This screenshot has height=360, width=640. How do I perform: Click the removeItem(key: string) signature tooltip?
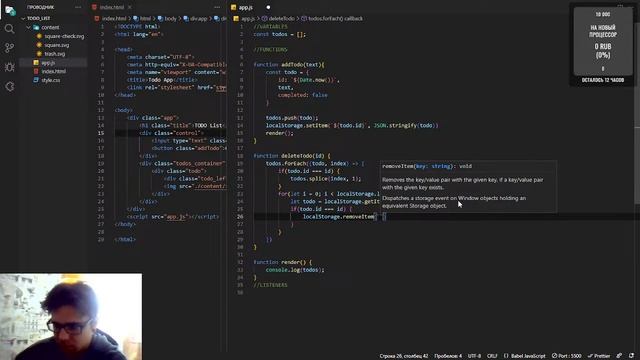coord(427,166)
